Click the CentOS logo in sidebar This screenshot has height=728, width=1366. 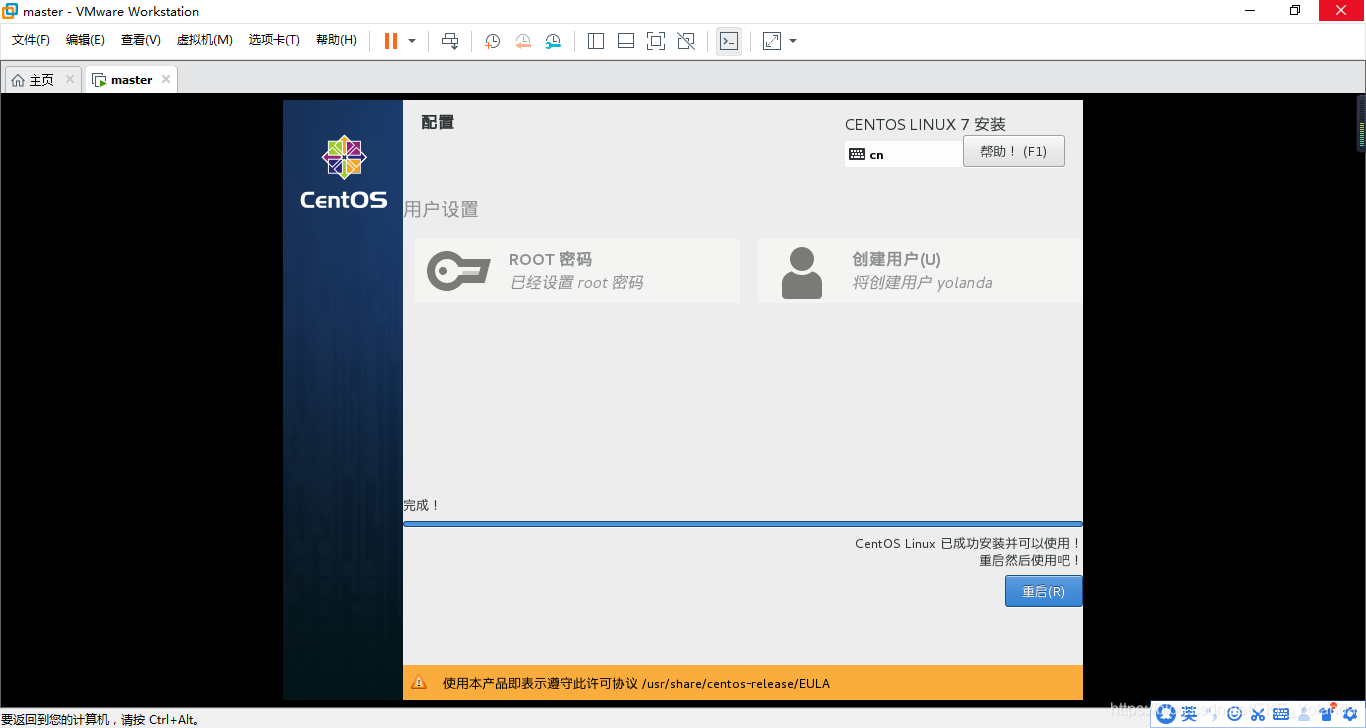343,172
